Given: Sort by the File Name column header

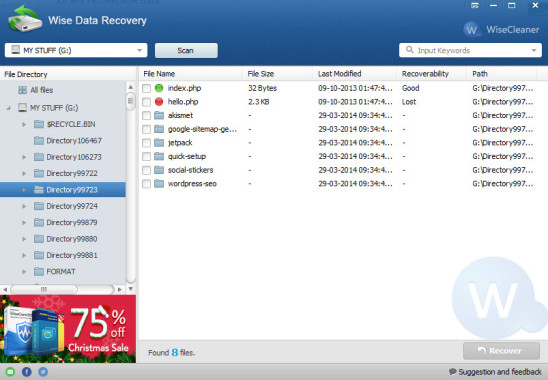Looking at the screenshot, I should tap(190, 74).
